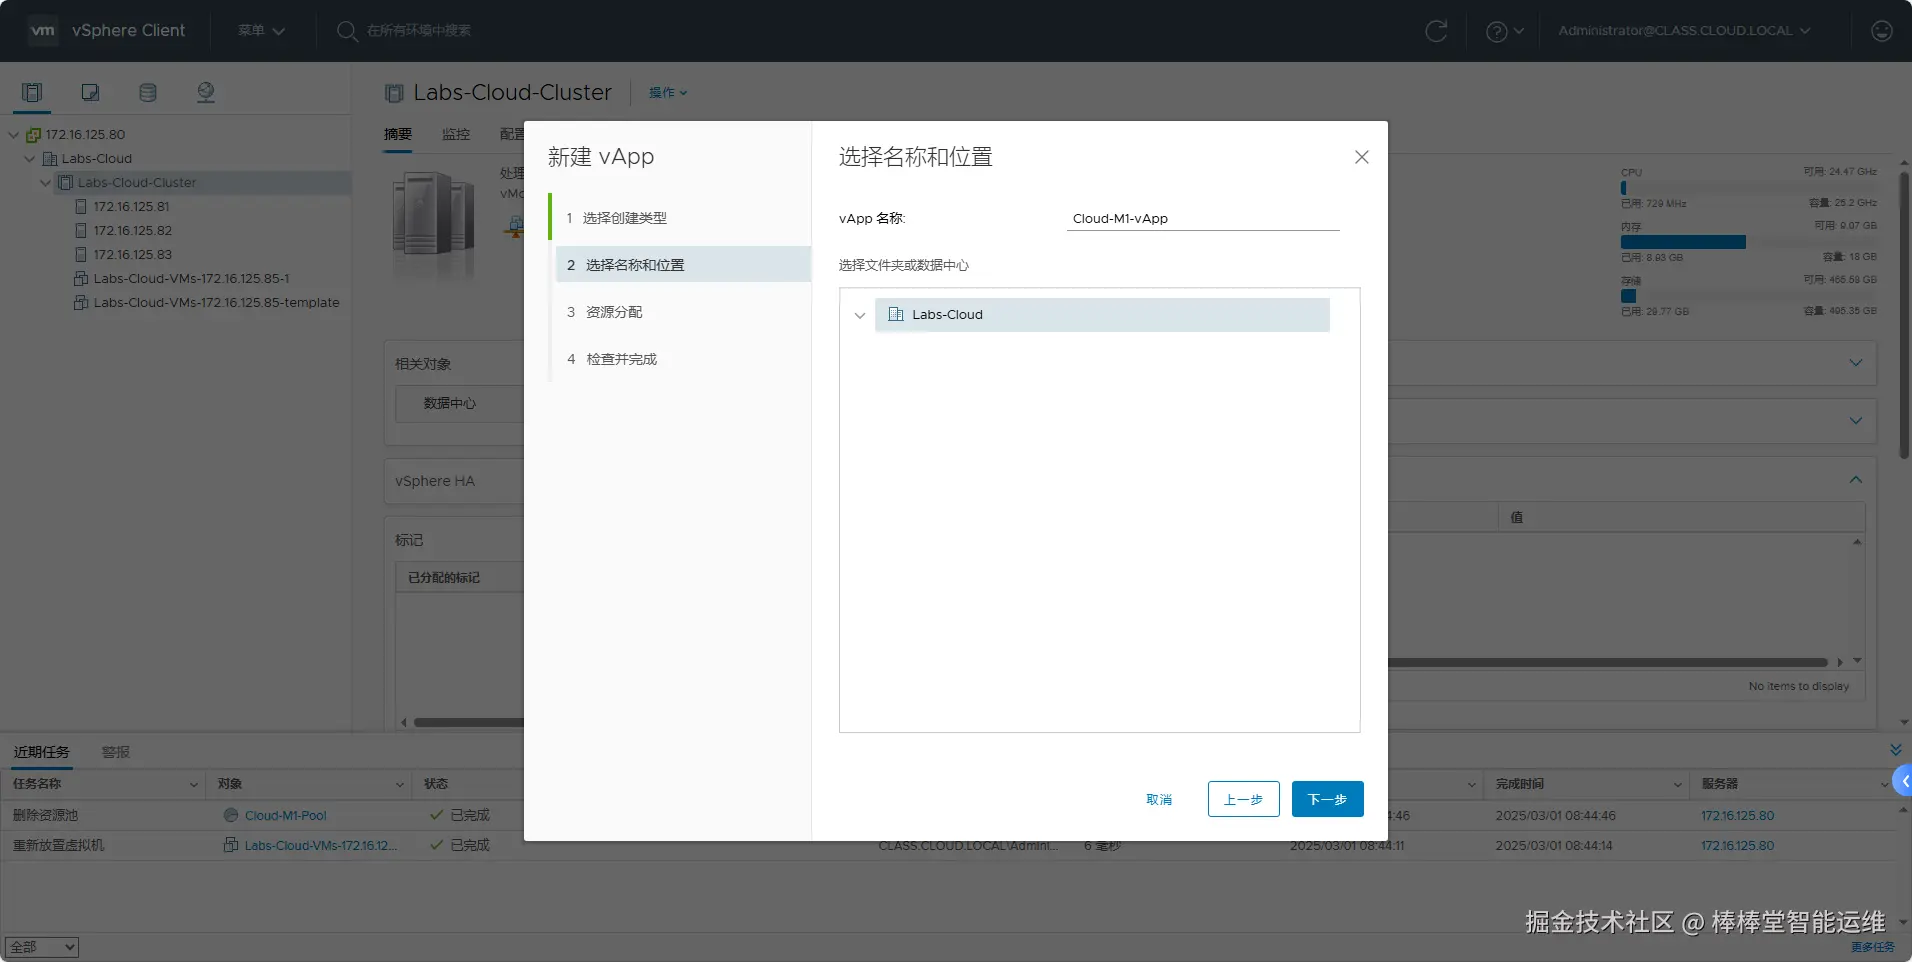Click the vCenter 172.16.125.80 icon
This screenshot has height=962, width=1912.
33,135
